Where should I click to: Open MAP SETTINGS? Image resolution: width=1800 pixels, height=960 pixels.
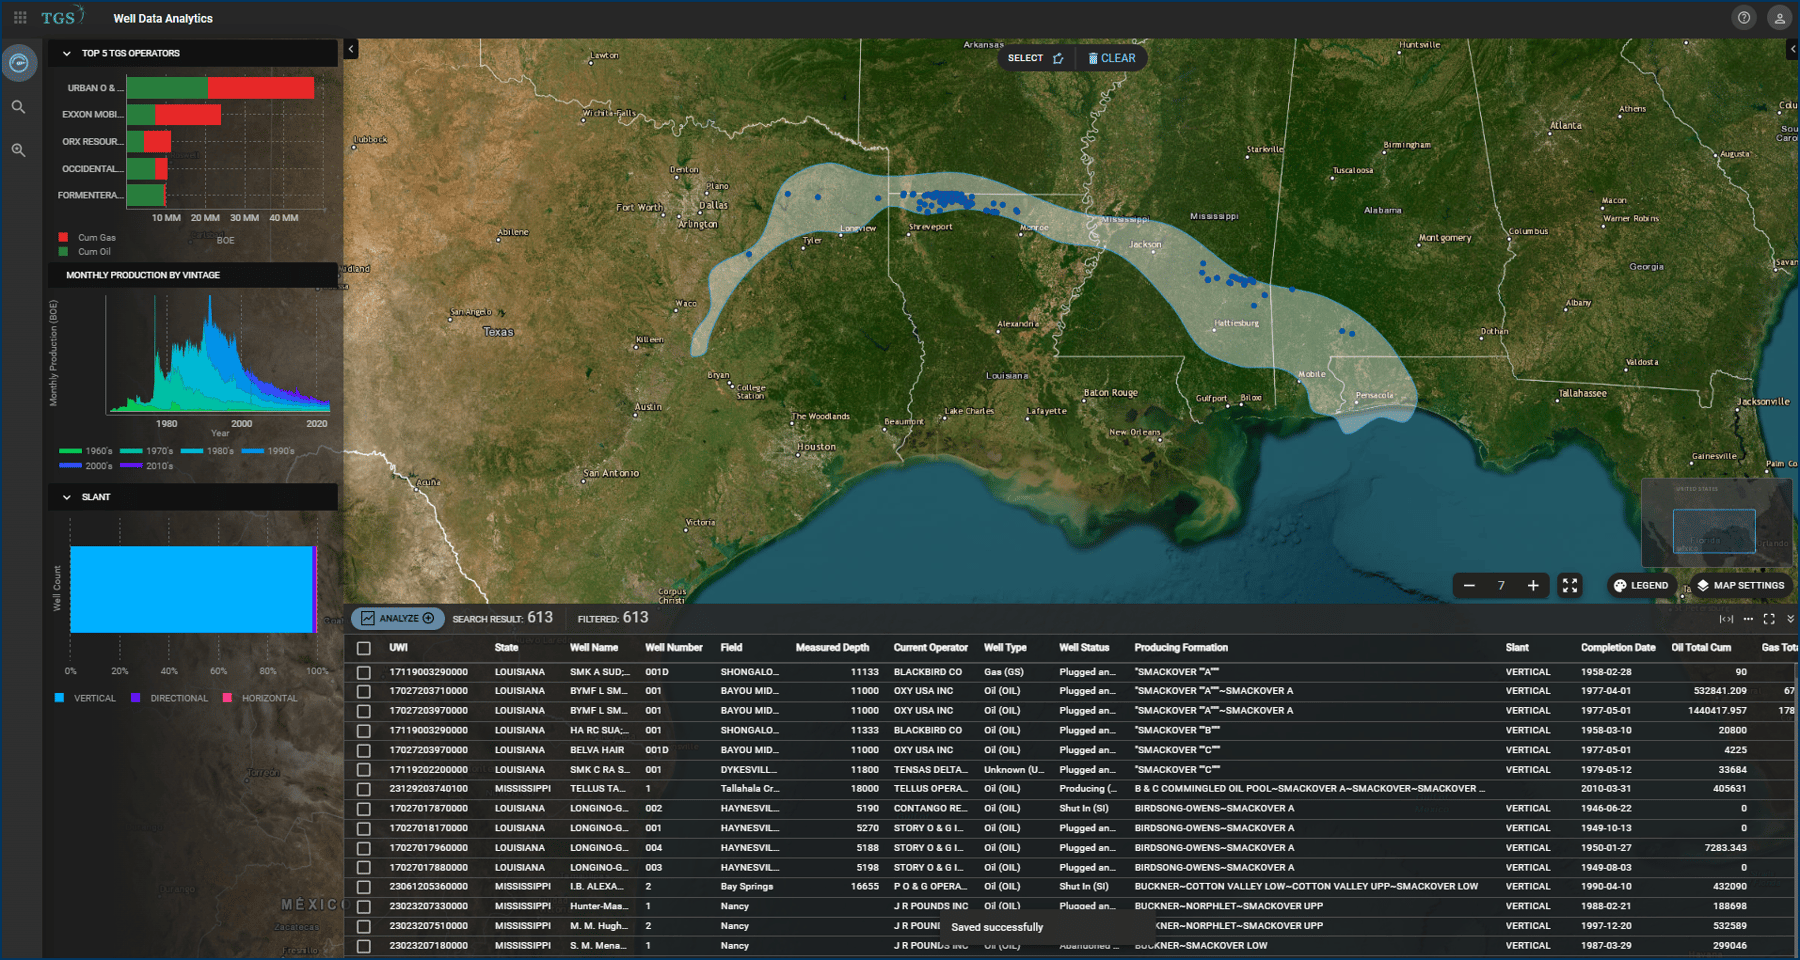coord(1739,585)
